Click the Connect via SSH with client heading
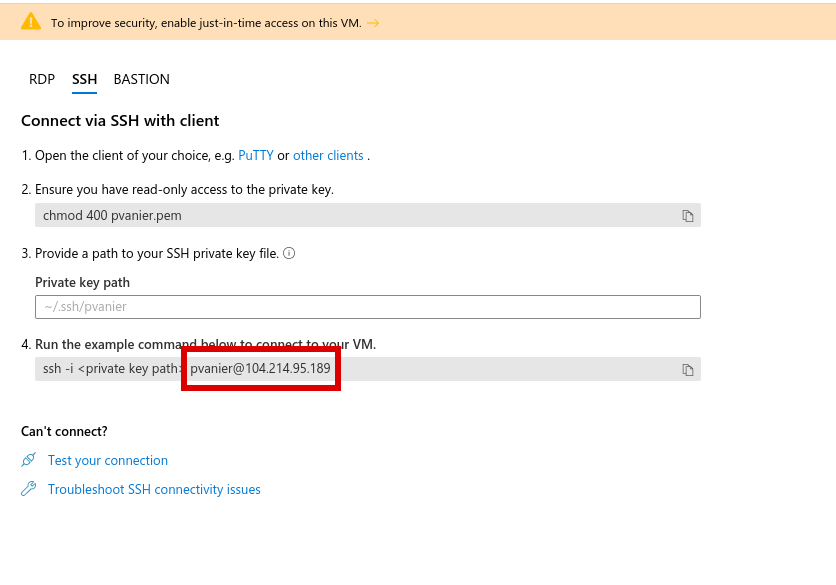Image resolution: width=836 pixels, height=585 pixels. [120, 121]
